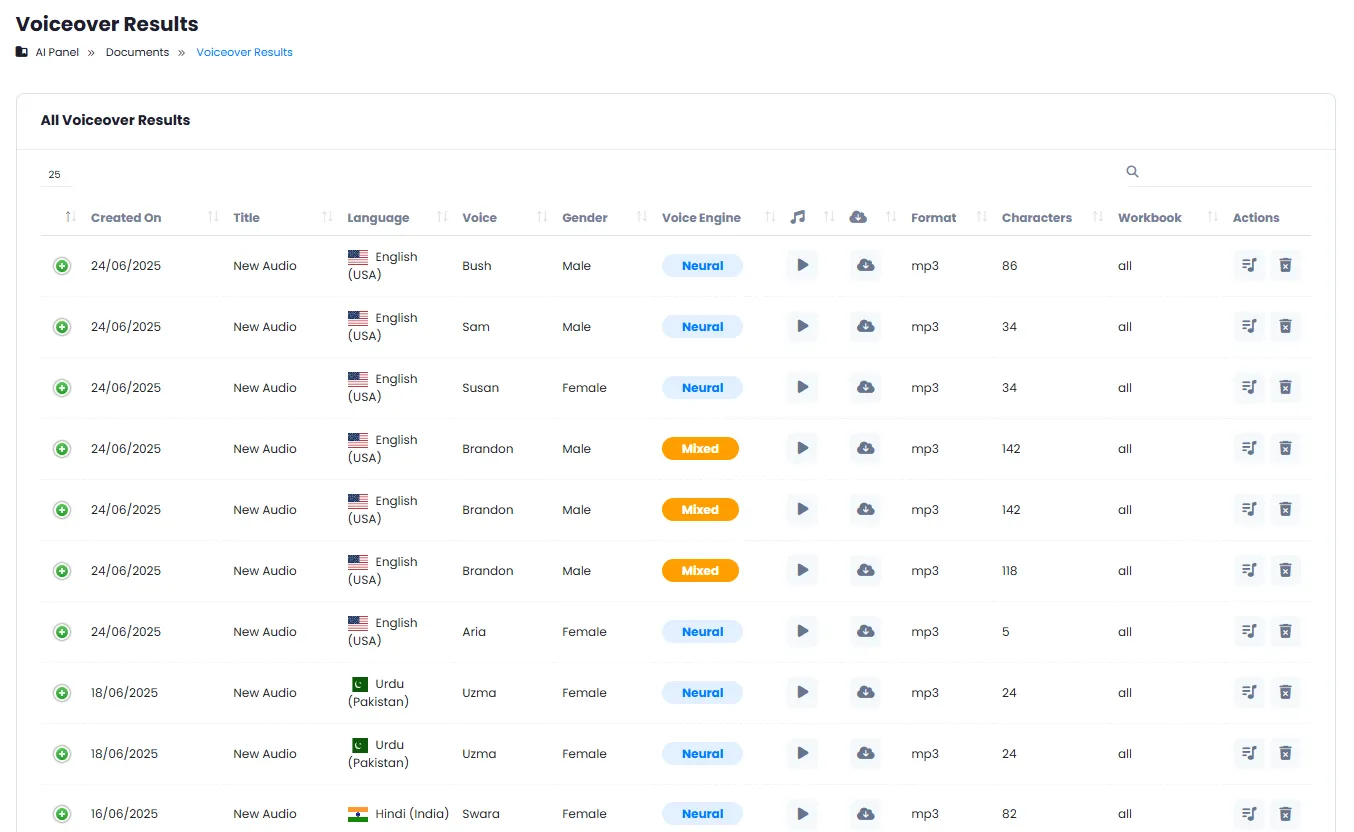Delete the Susan voiceover result

[x=1286, y=388]
